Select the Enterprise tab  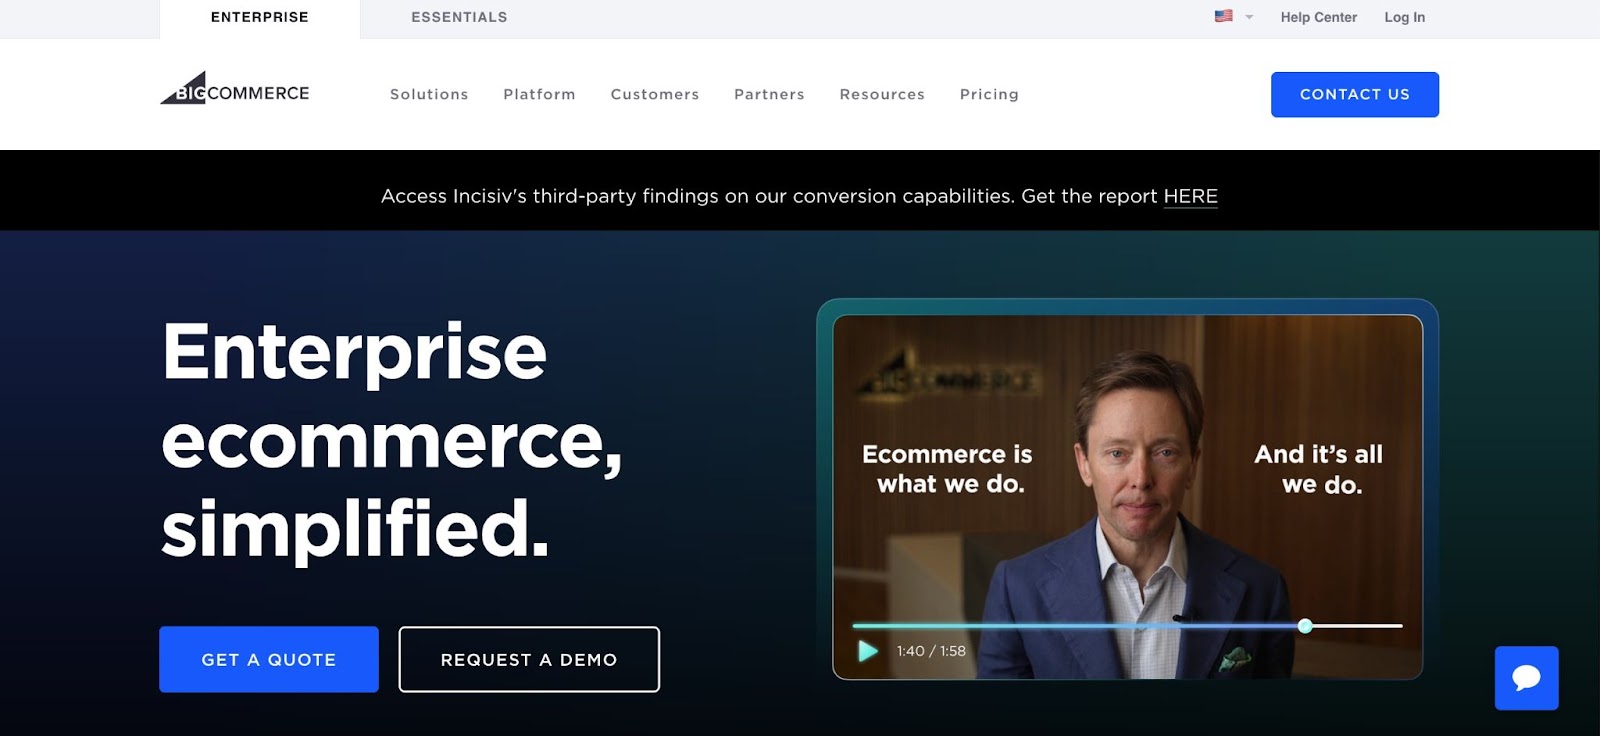[x=260, y=18]
